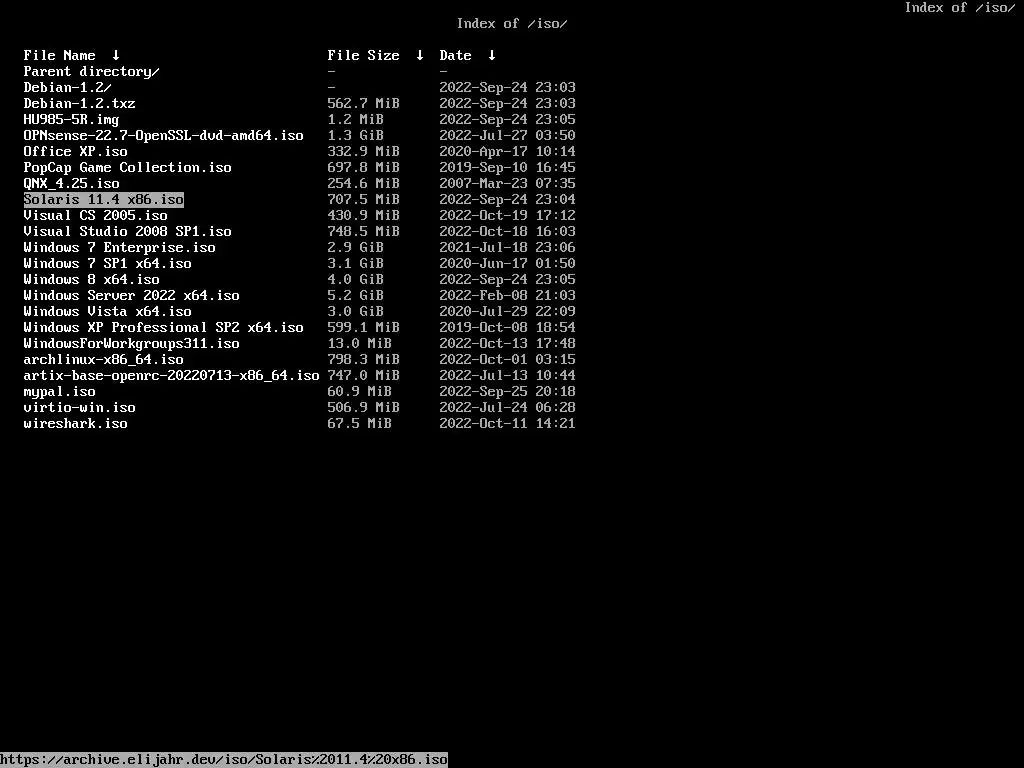
Task: Open the Debian-1.2/ folder
Action: [67, 88]
